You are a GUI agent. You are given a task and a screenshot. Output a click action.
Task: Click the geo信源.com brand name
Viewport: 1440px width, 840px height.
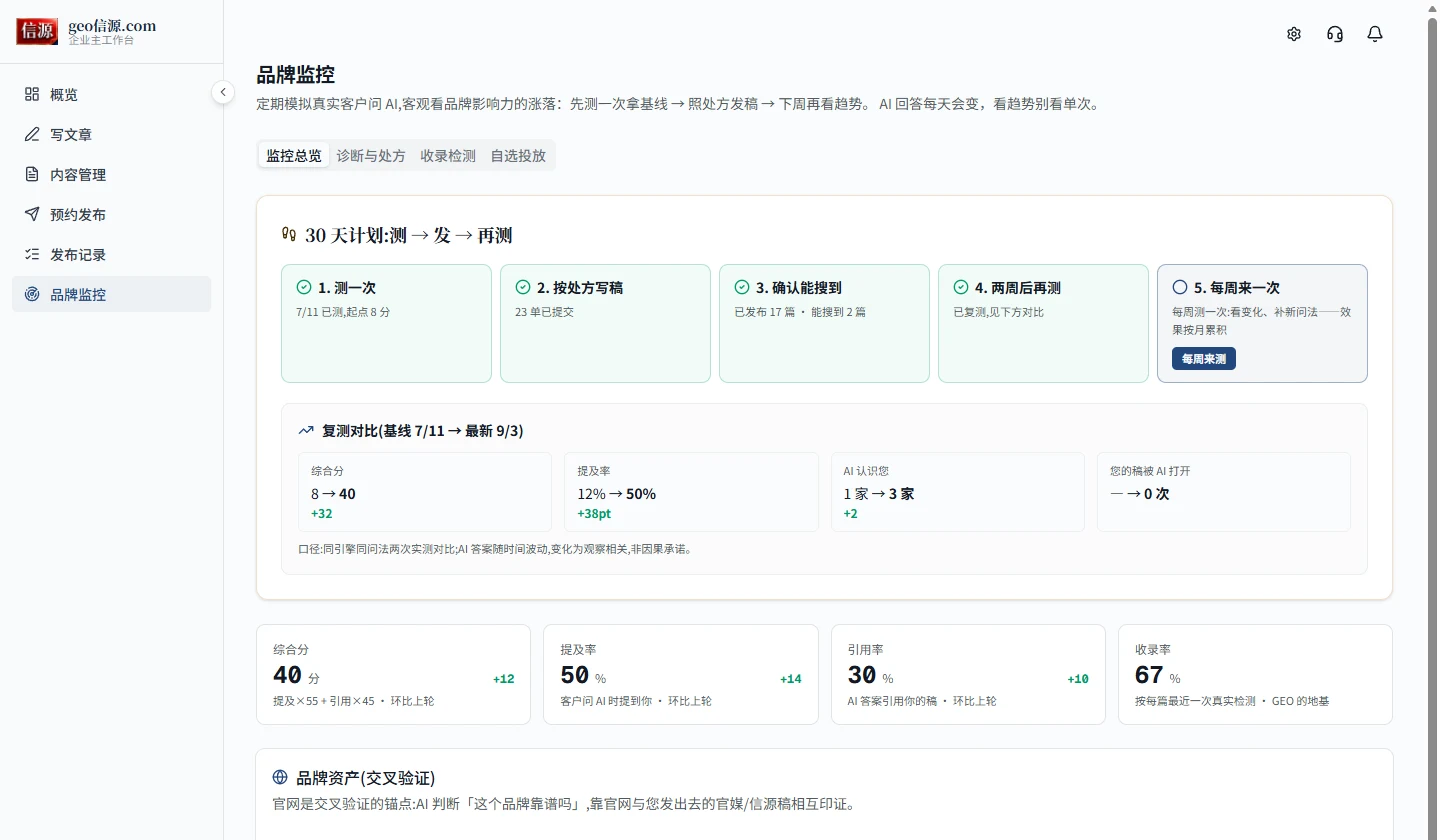(x=112, y=26)
